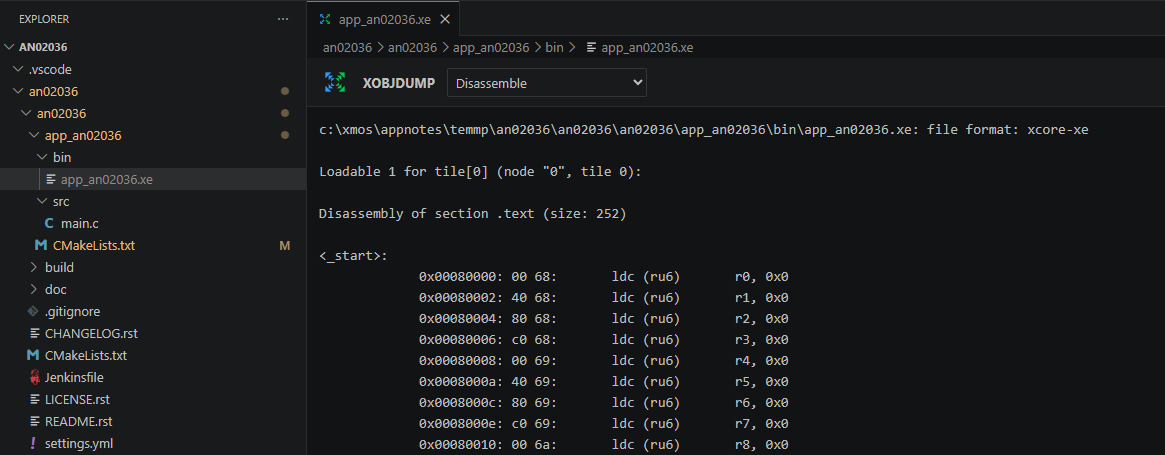1165x455 pixels.
Task: Click the app_an02036 breadcrumb segment
Action: tap(490, 48)
